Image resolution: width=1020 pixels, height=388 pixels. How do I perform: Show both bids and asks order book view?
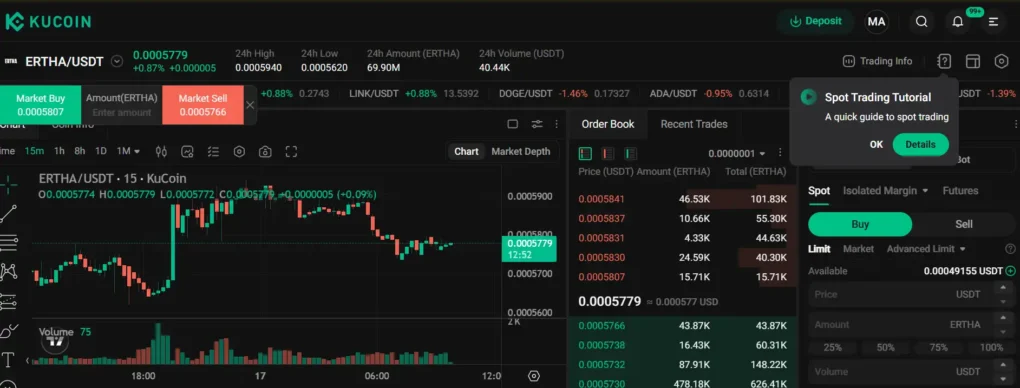pos(585,154)
